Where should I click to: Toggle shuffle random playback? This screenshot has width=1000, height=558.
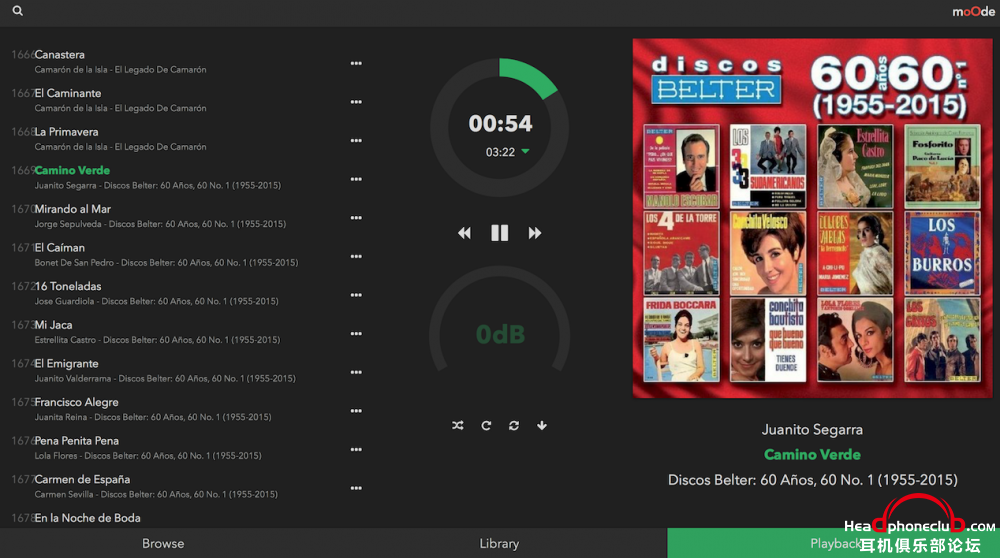tap(458, 425)
